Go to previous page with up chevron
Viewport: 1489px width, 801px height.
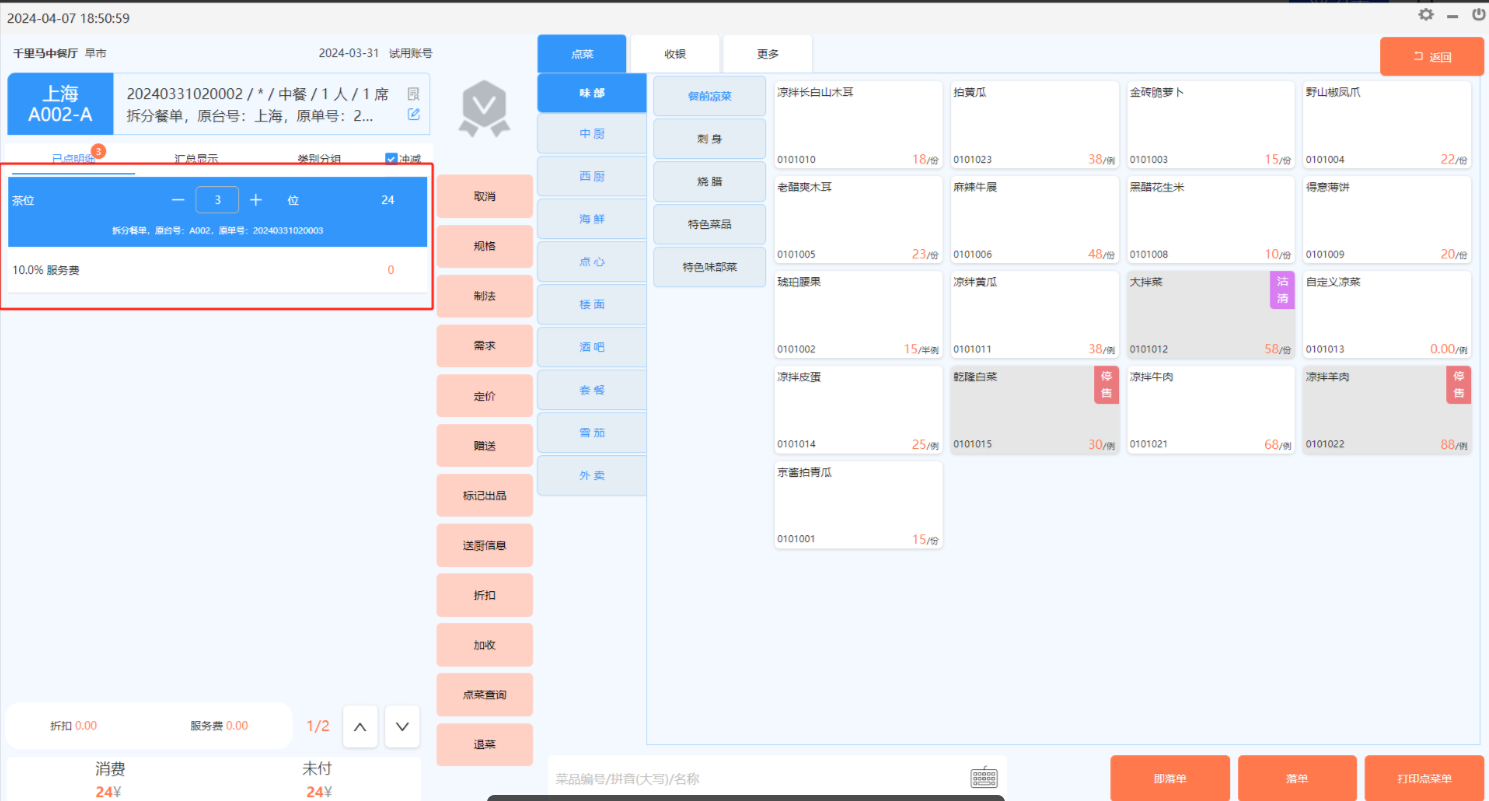coord(360,727)
